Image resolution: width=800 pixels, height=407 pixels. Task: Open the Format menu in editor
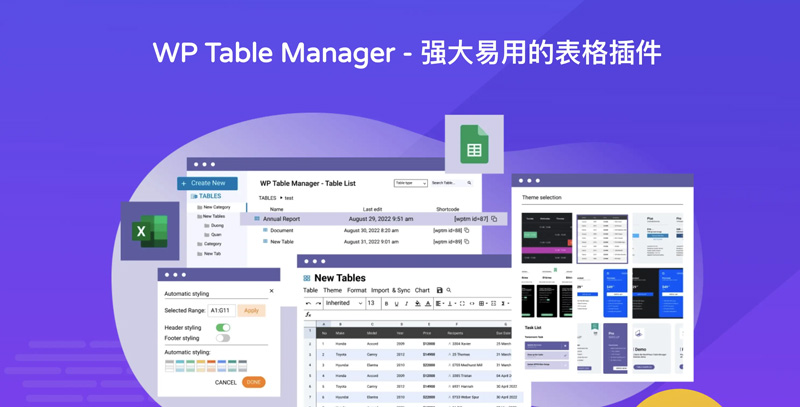357,290
